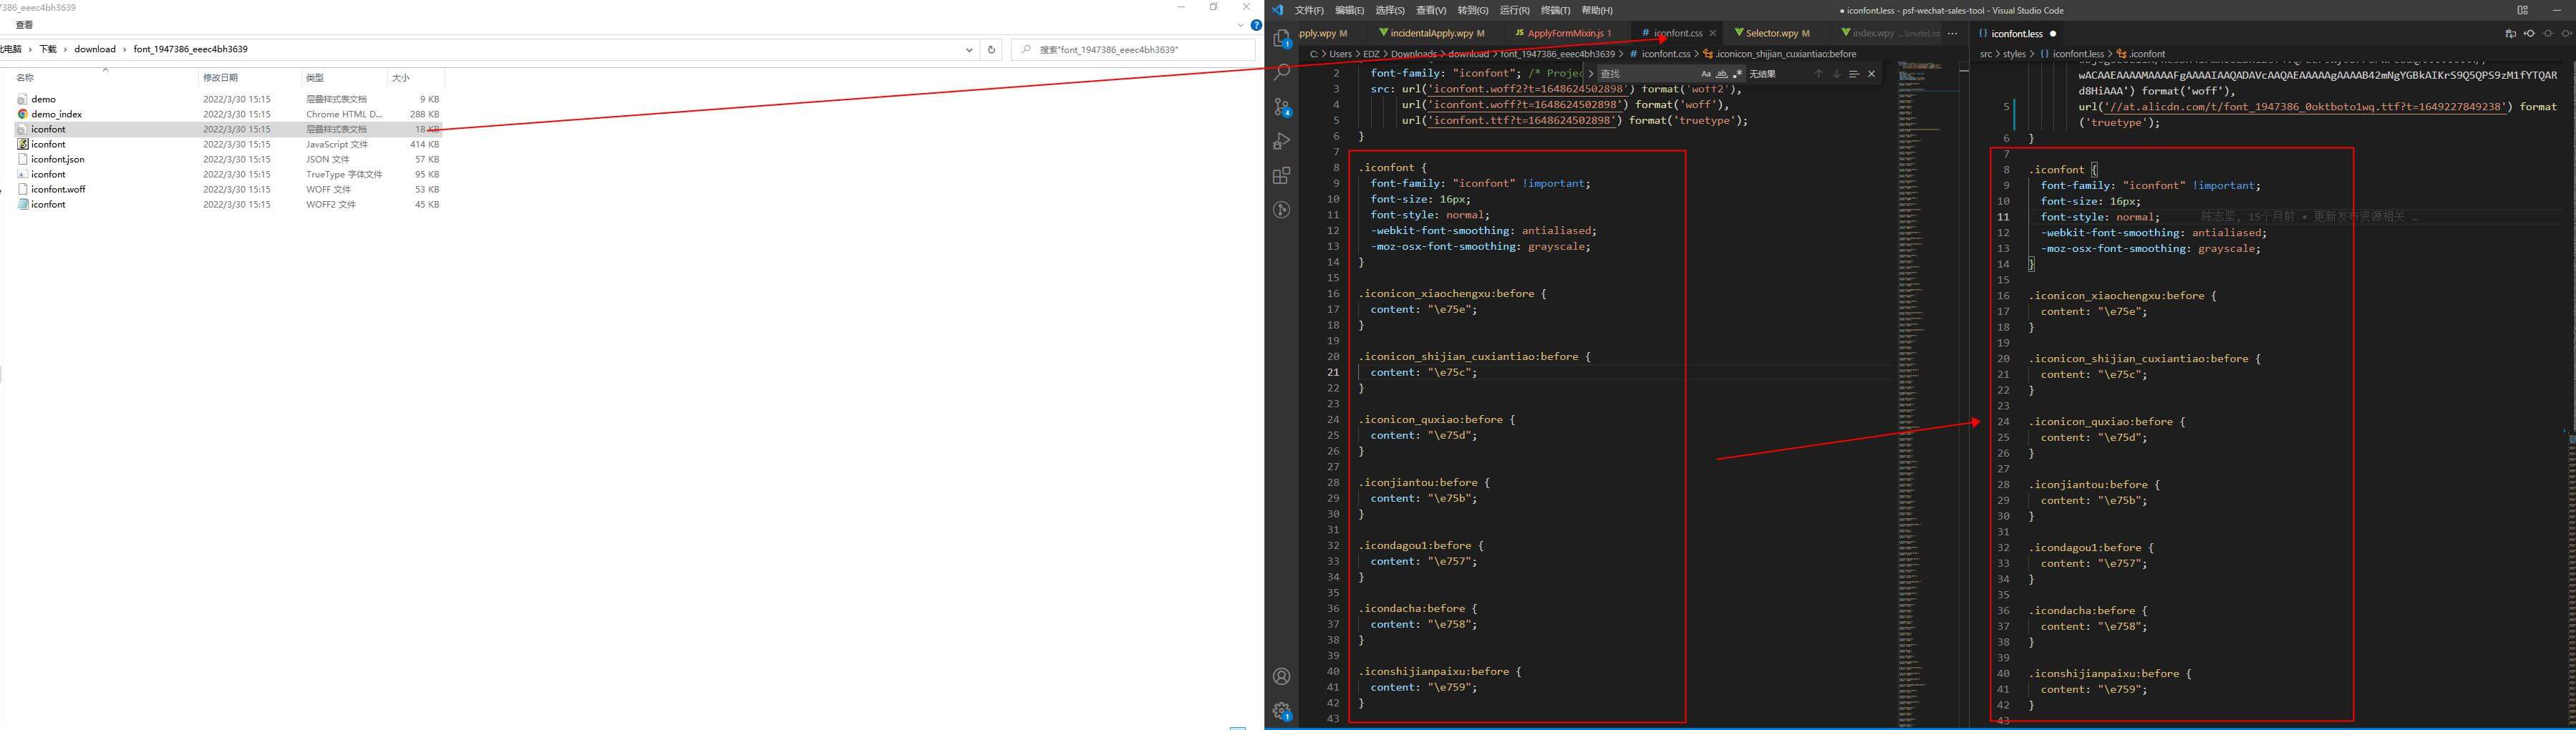Select the iconfont WOFF2 file
Viewport: 2576px width, 730px height.
228,204
